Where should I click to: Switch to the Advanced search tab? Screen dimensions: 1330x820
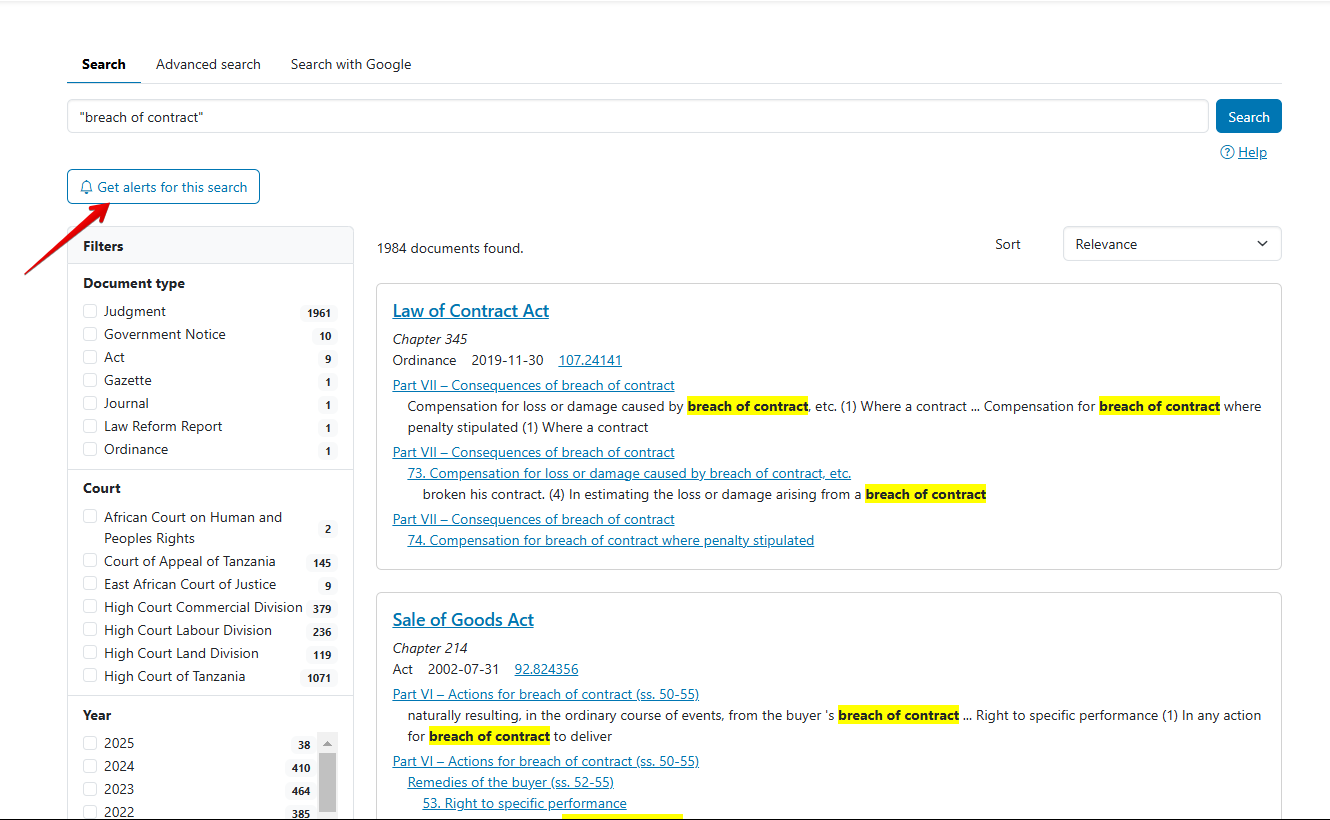(x=208, y=64)
